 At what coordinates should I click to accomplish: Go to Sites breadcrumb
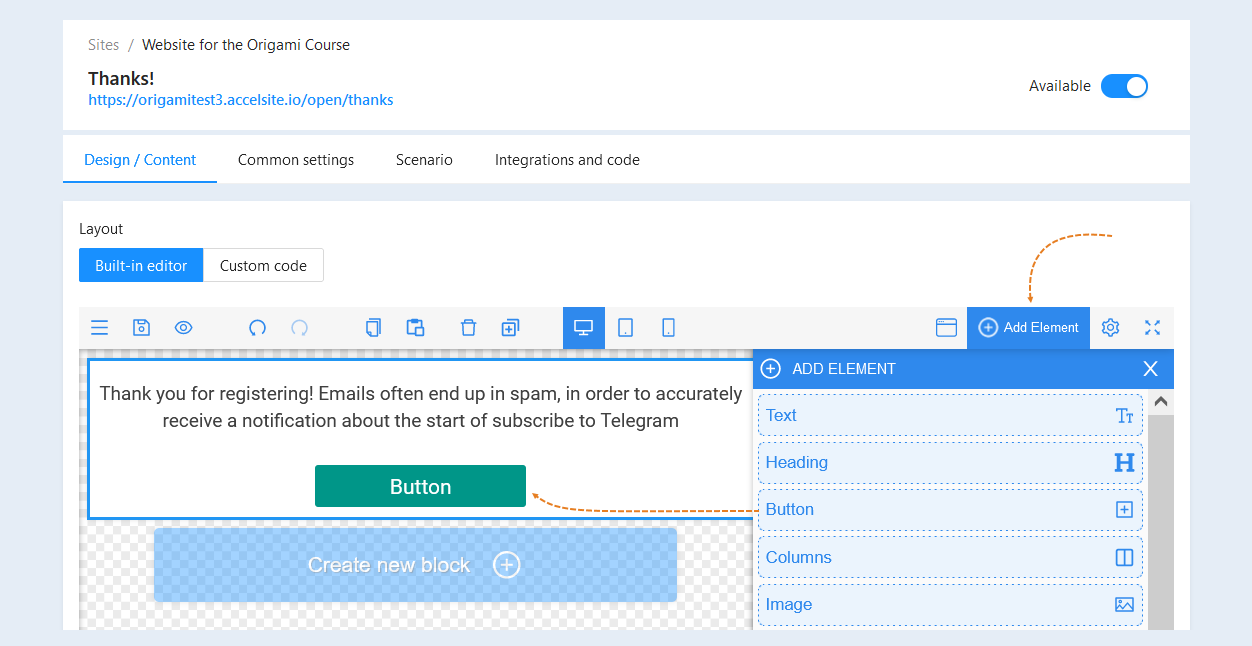[103, 45]
